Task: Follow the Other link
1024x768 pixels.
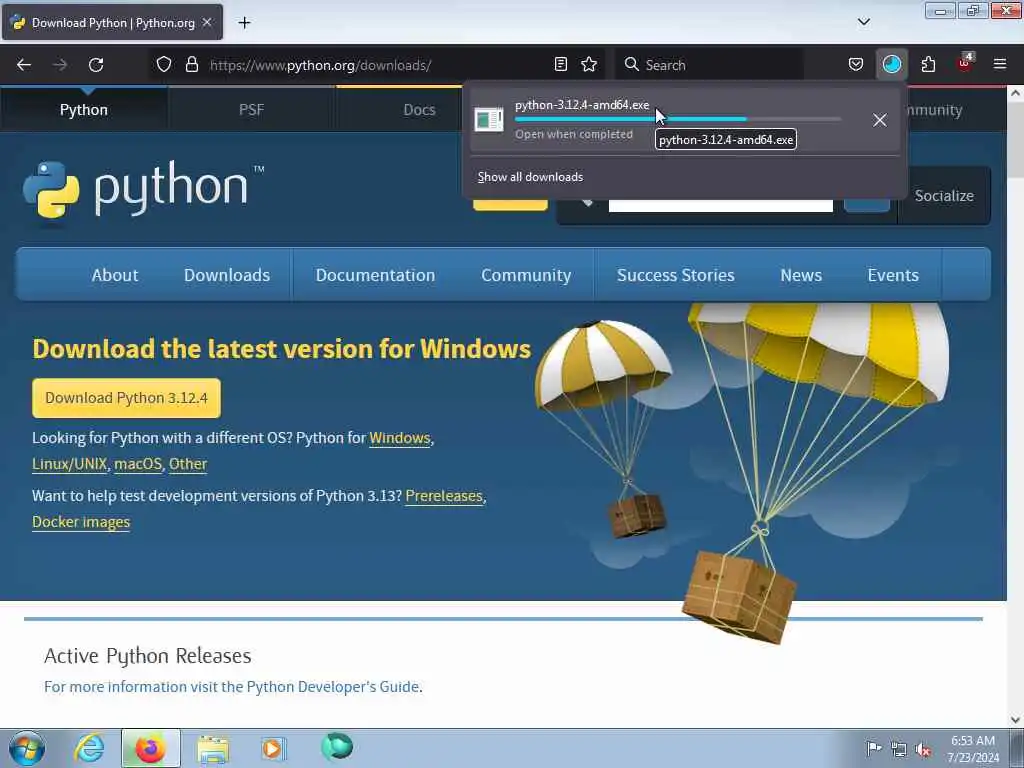Action: click(188, 464)
